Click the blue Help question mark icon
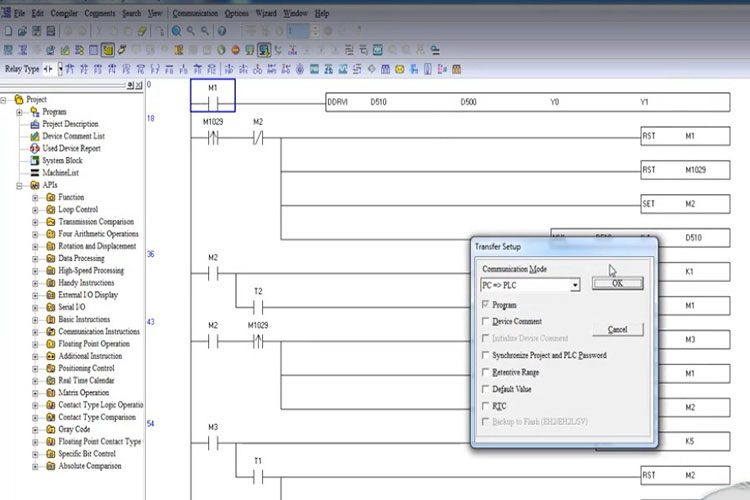 point(221,31)
